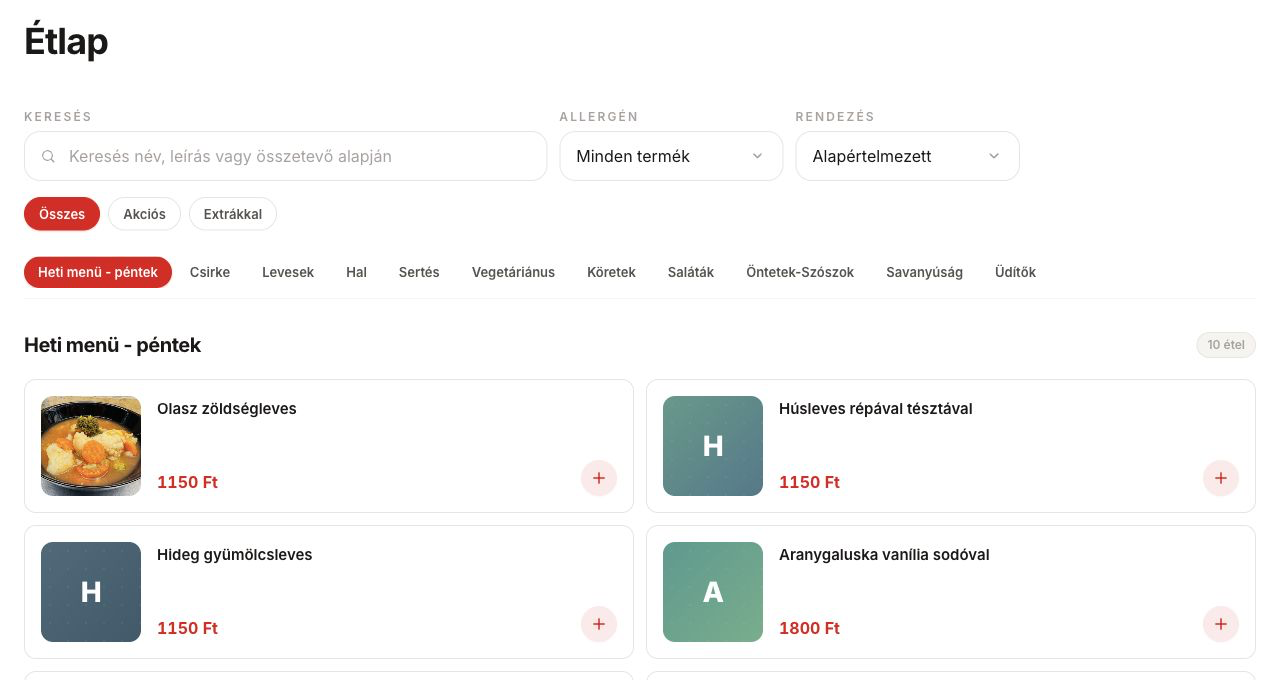The image size is (1280, 680).
Task: Toggle the Extrákkal filter chip
Action: 233,214
